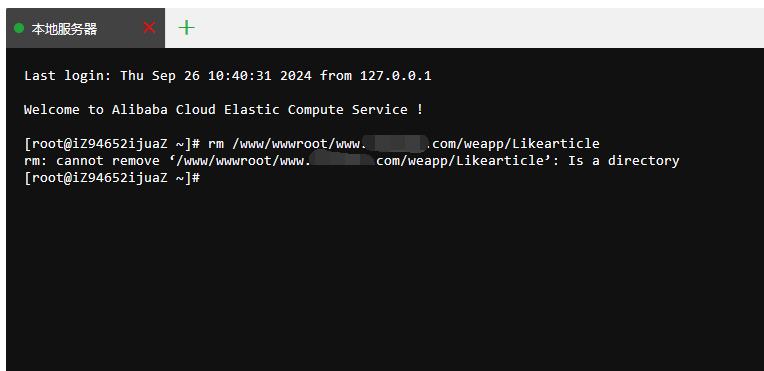Viewport: 764px width, 371px height.
Task: Click the 'rm' command word in terminal
Action: pos(216,144)
